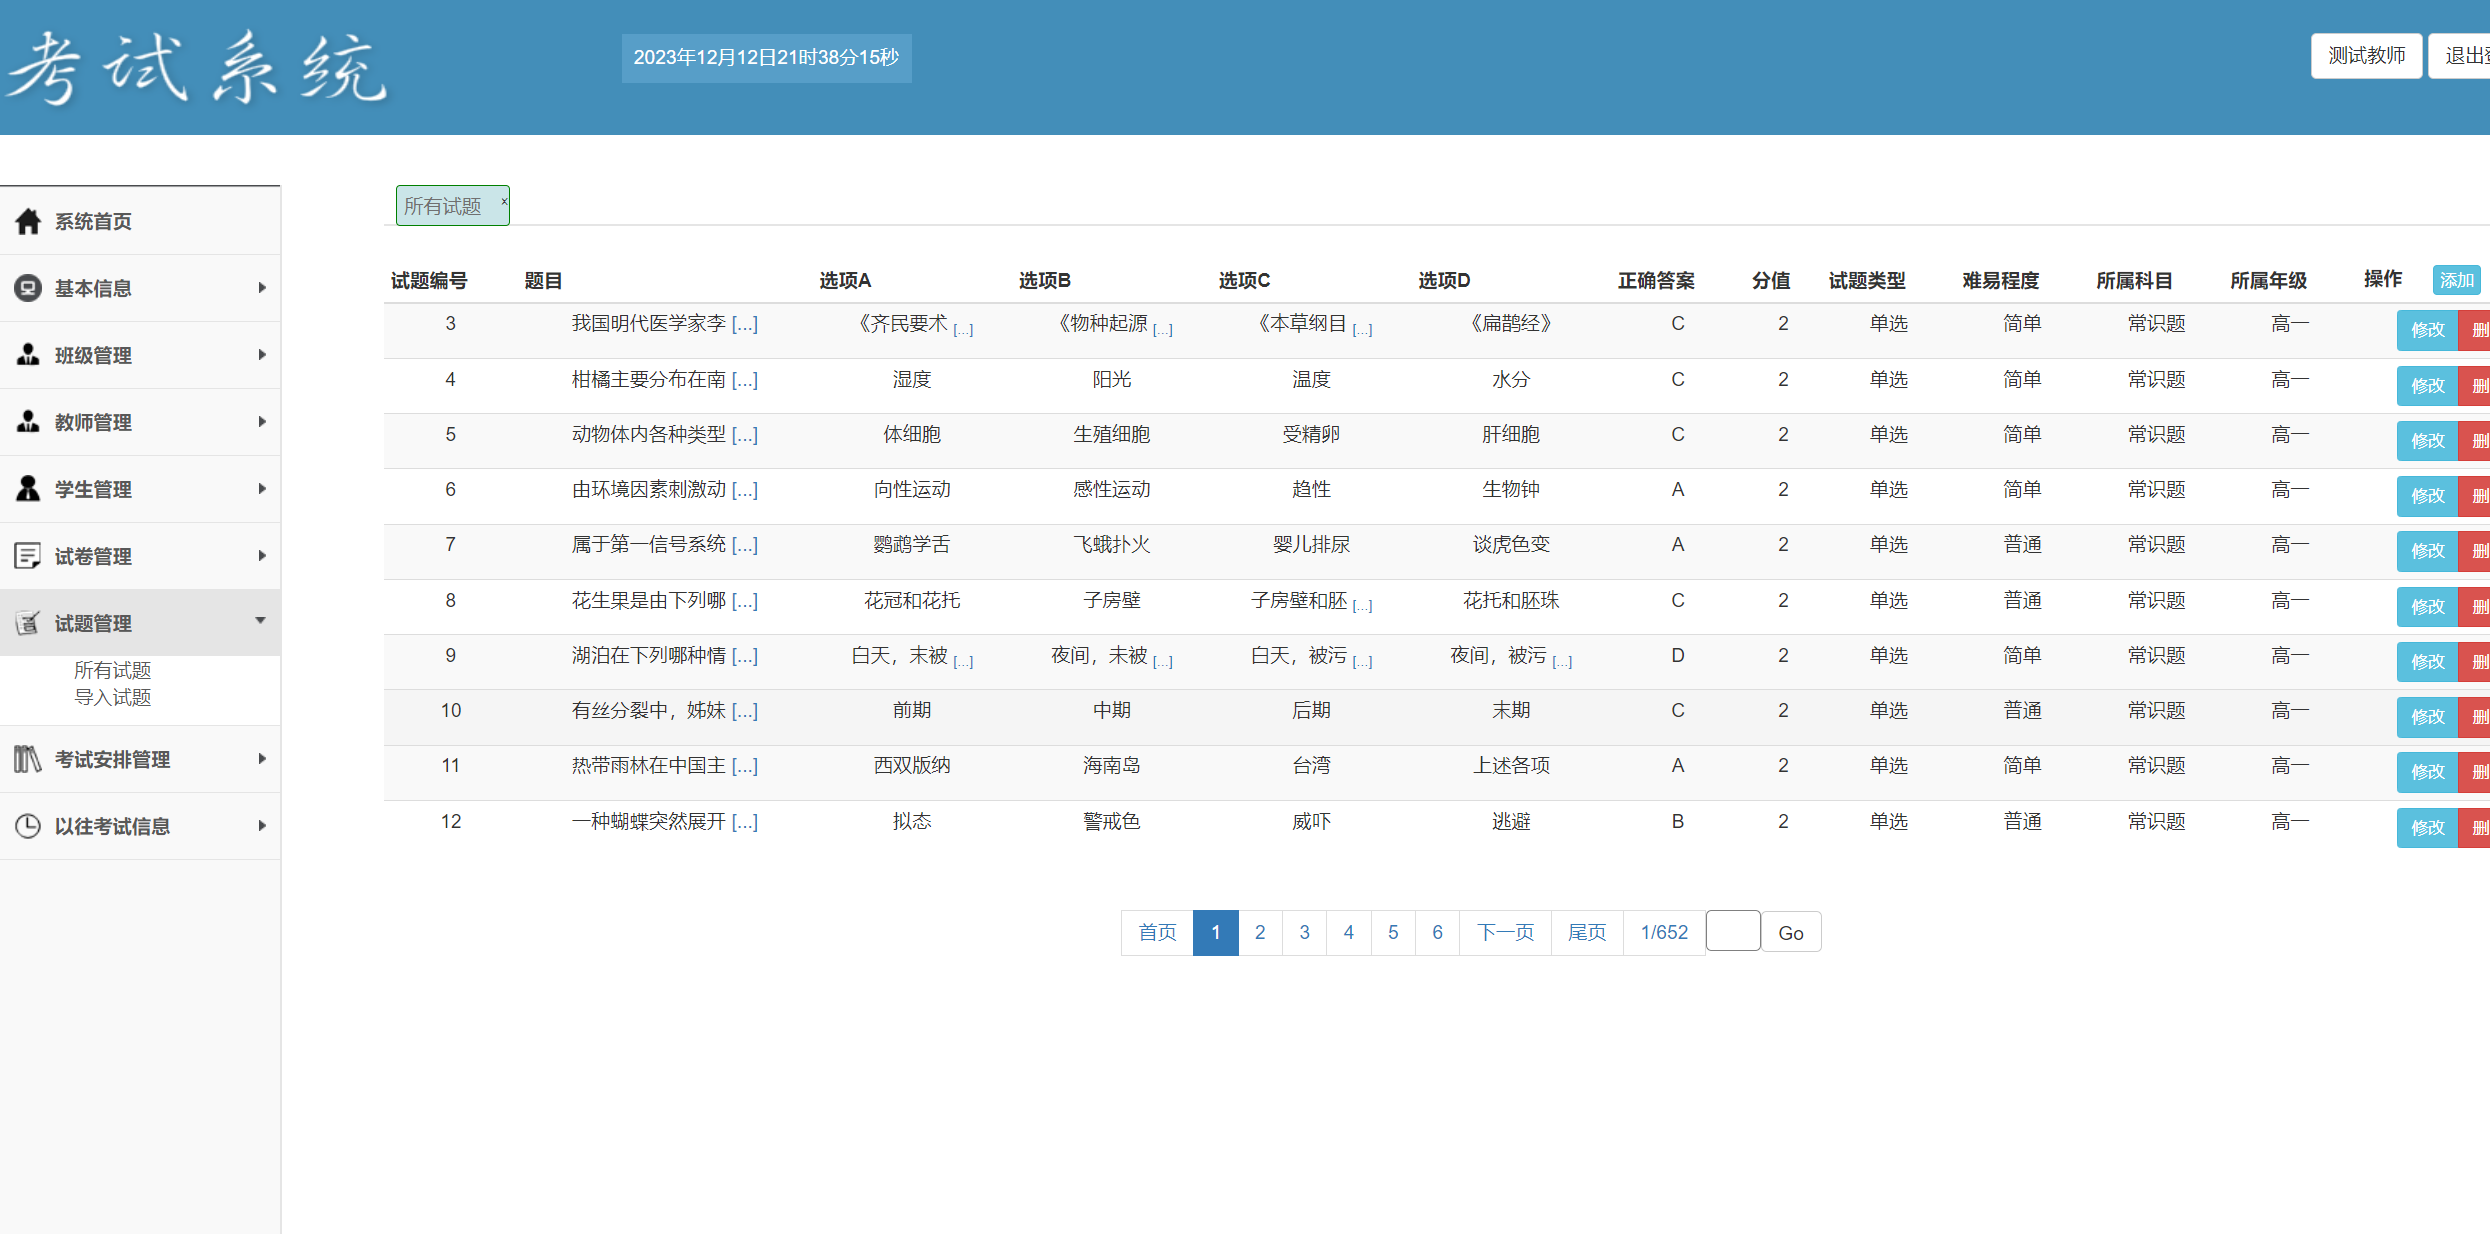Collapse the 试题管理 menu arrow

261,621
